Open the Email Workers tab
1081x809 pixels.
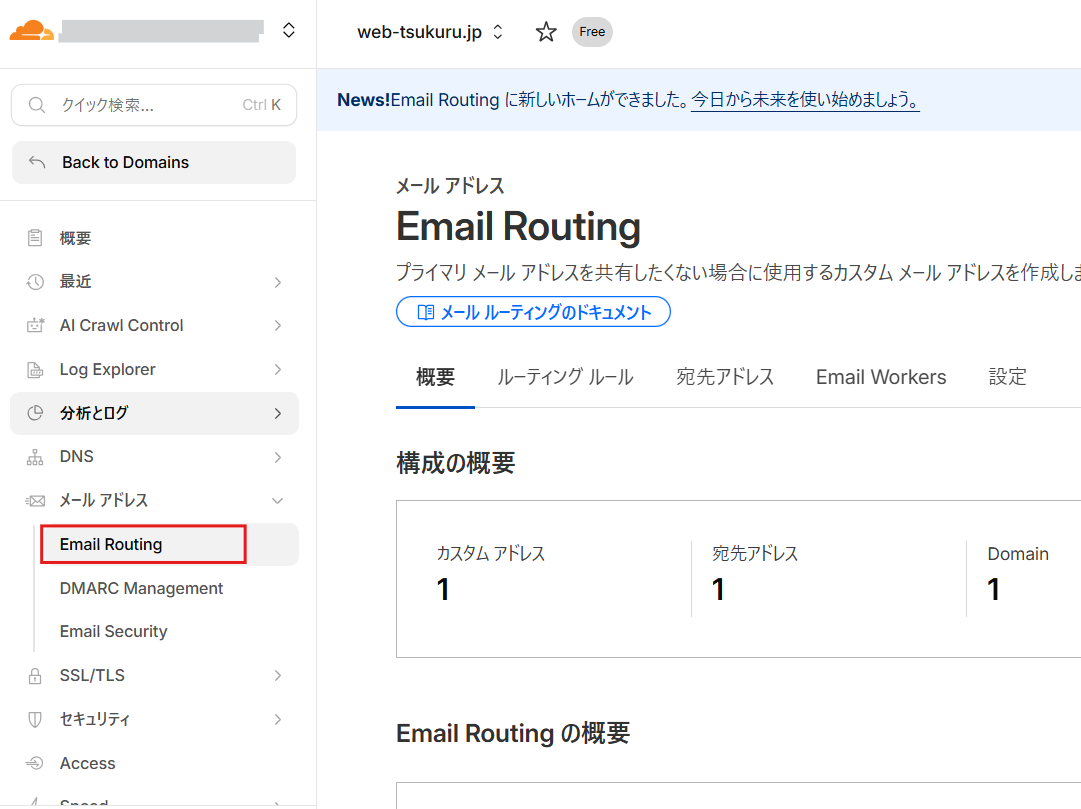tap(881, 377)
